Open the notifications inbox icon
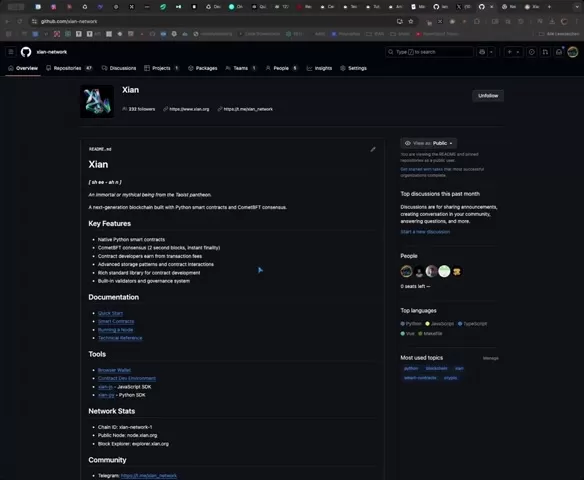This screenshot has height=480, width=584. click(559, 52)
